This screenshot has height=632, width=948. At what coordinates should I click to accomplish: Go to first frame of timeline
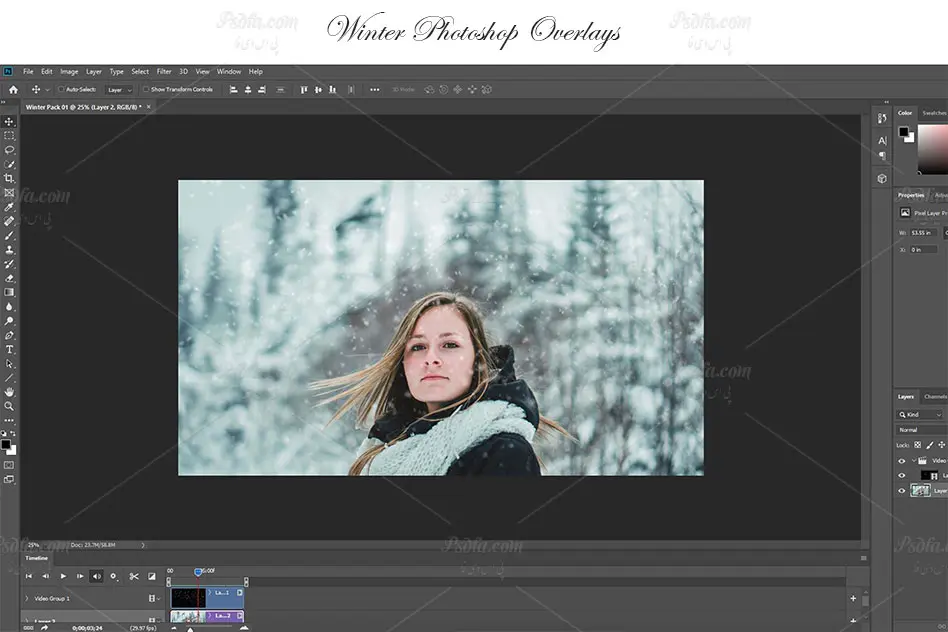coord(28,576)
